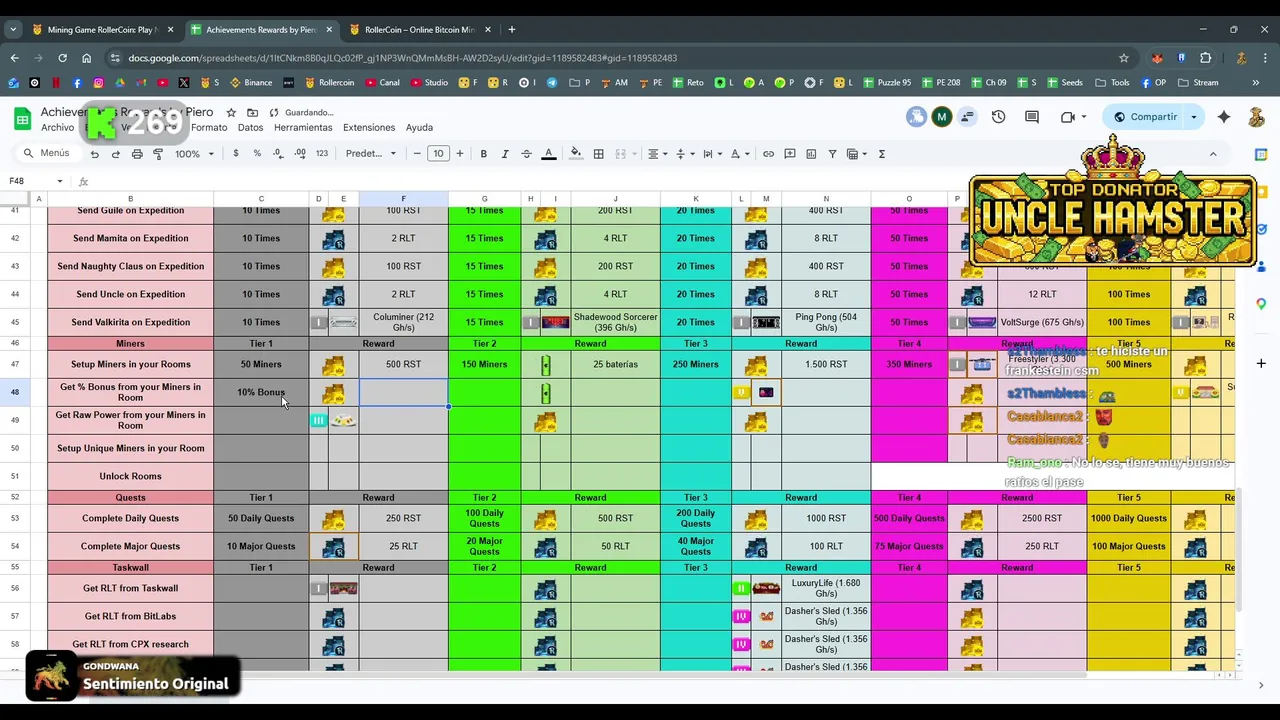Viewport: 1280px width, 720px height.
Task: Reload the browser page
Action: coord(62,58)
